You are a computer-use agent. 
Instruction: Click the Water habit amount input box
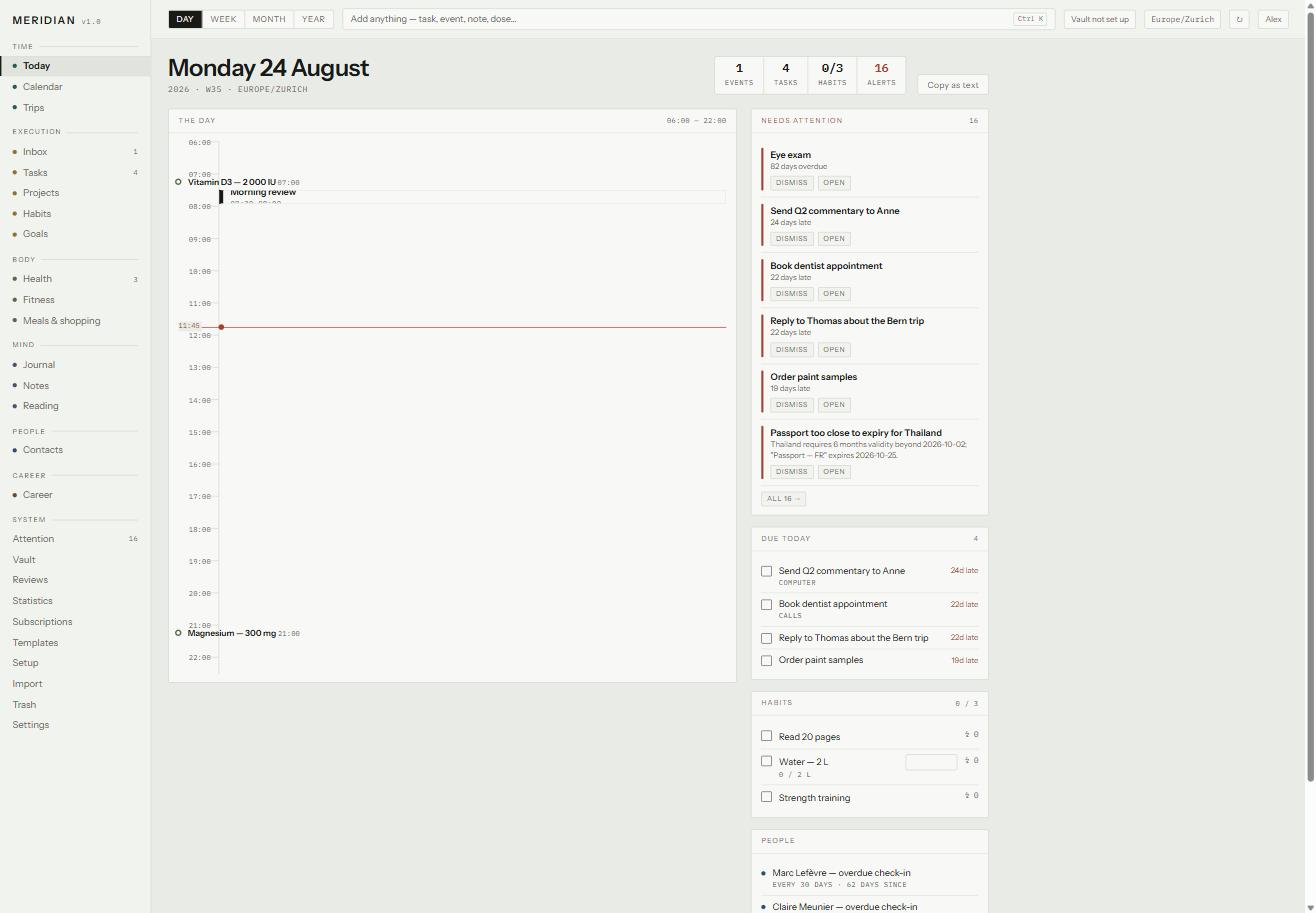click(x=931, y=762)
